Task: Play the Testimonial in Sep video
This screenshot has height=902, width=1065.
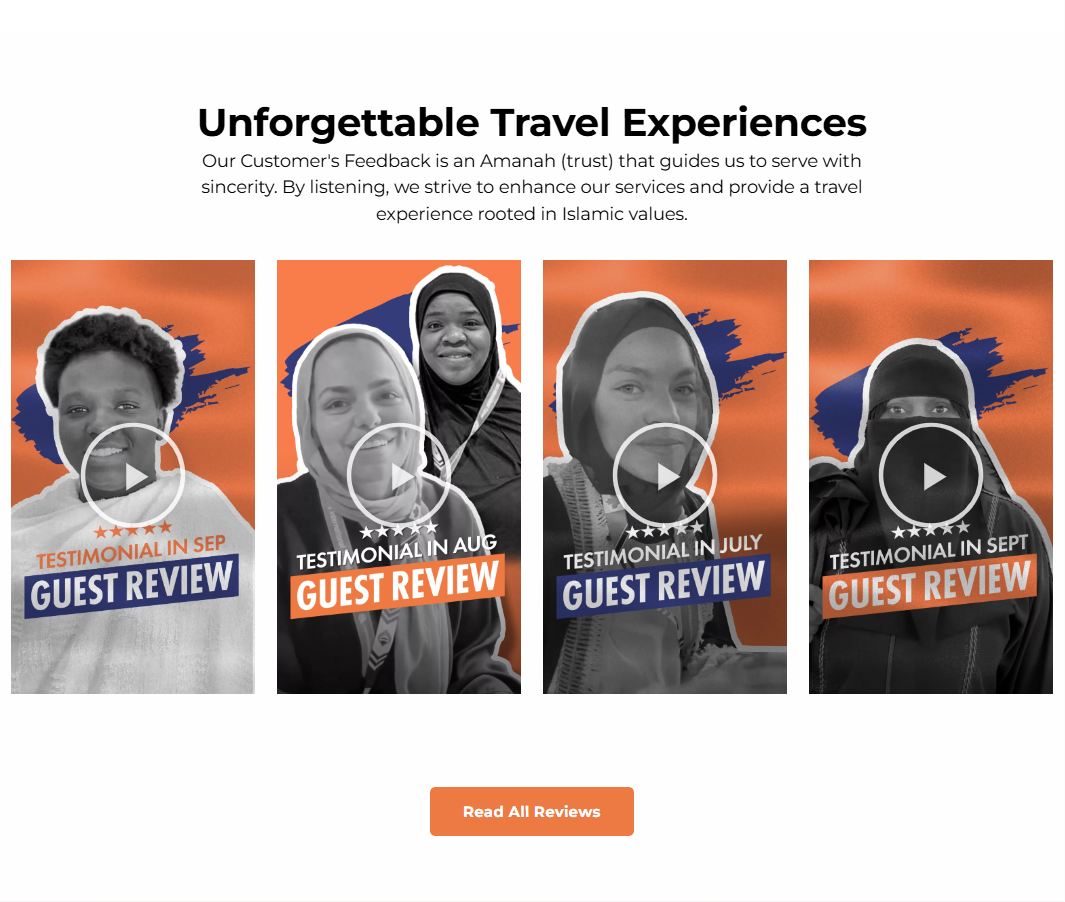Action: click(x=133, y=476)
